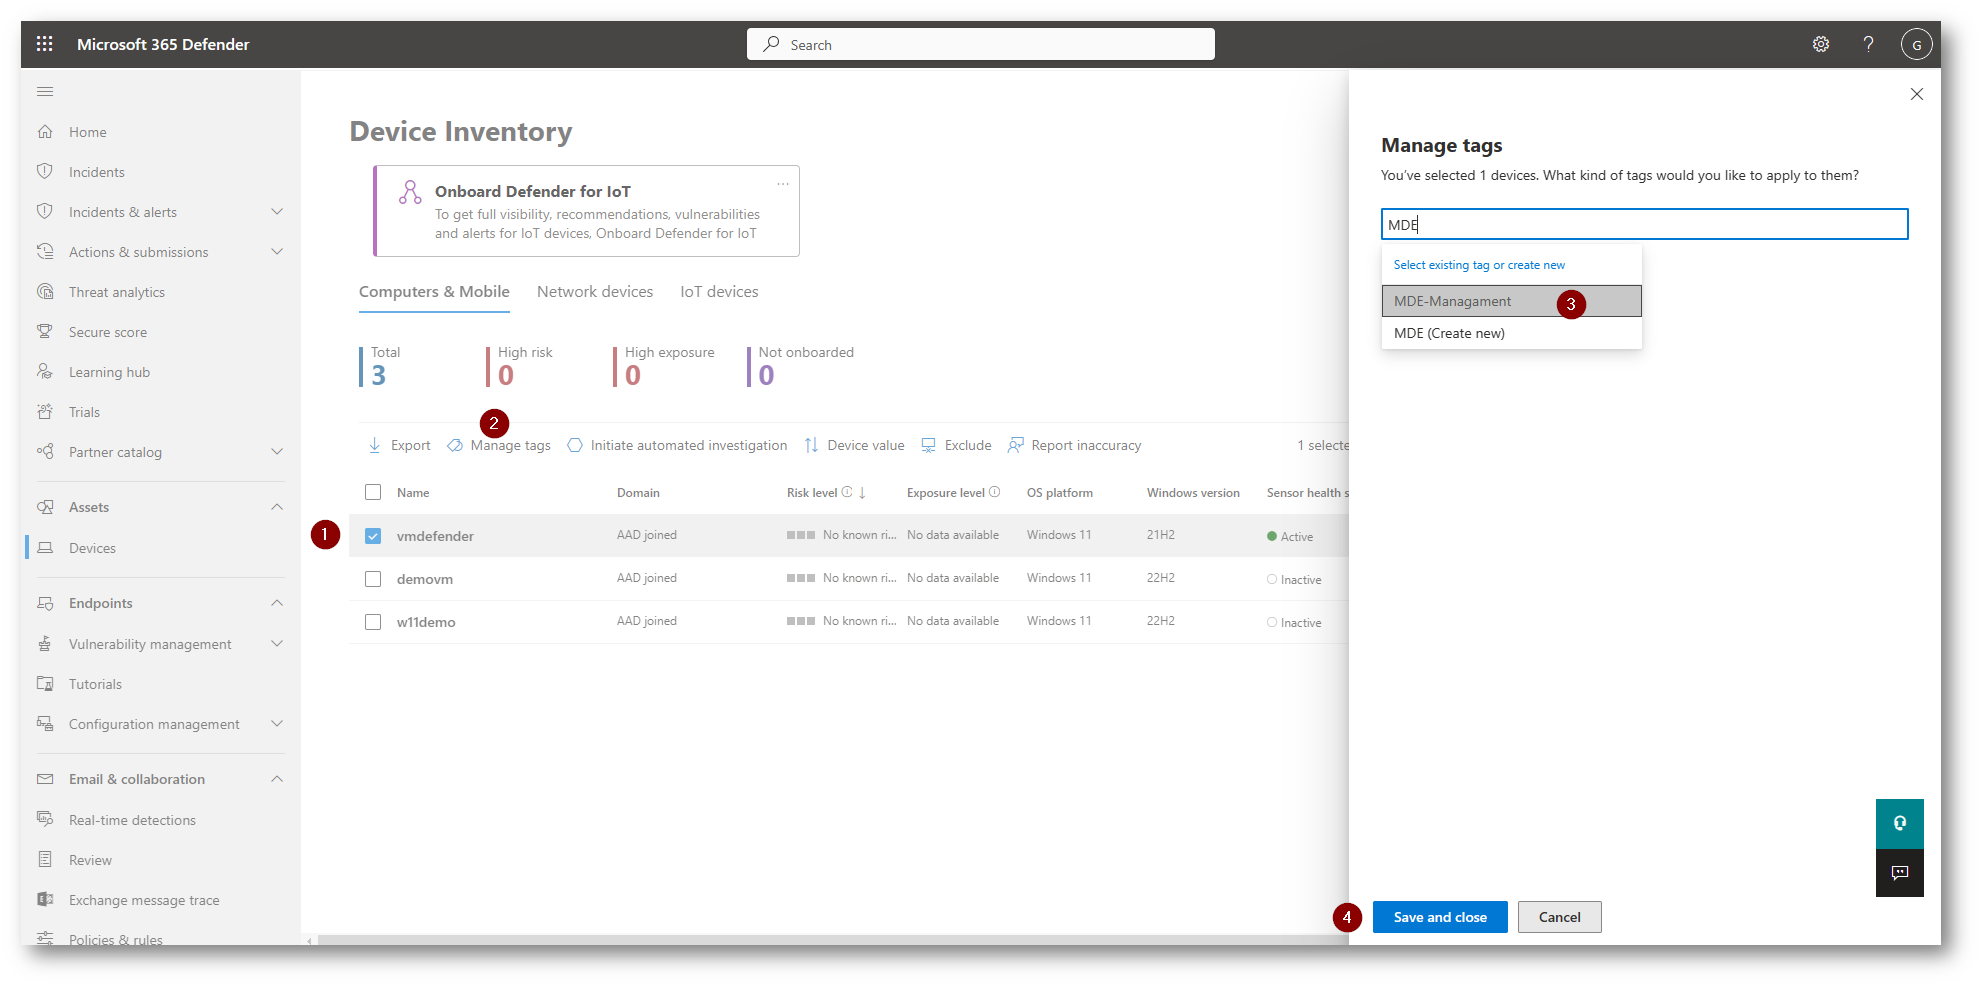This screenshot has width=1983, height=987.
Task: Check the demovm device checkbox
Action: pos(373,579)
